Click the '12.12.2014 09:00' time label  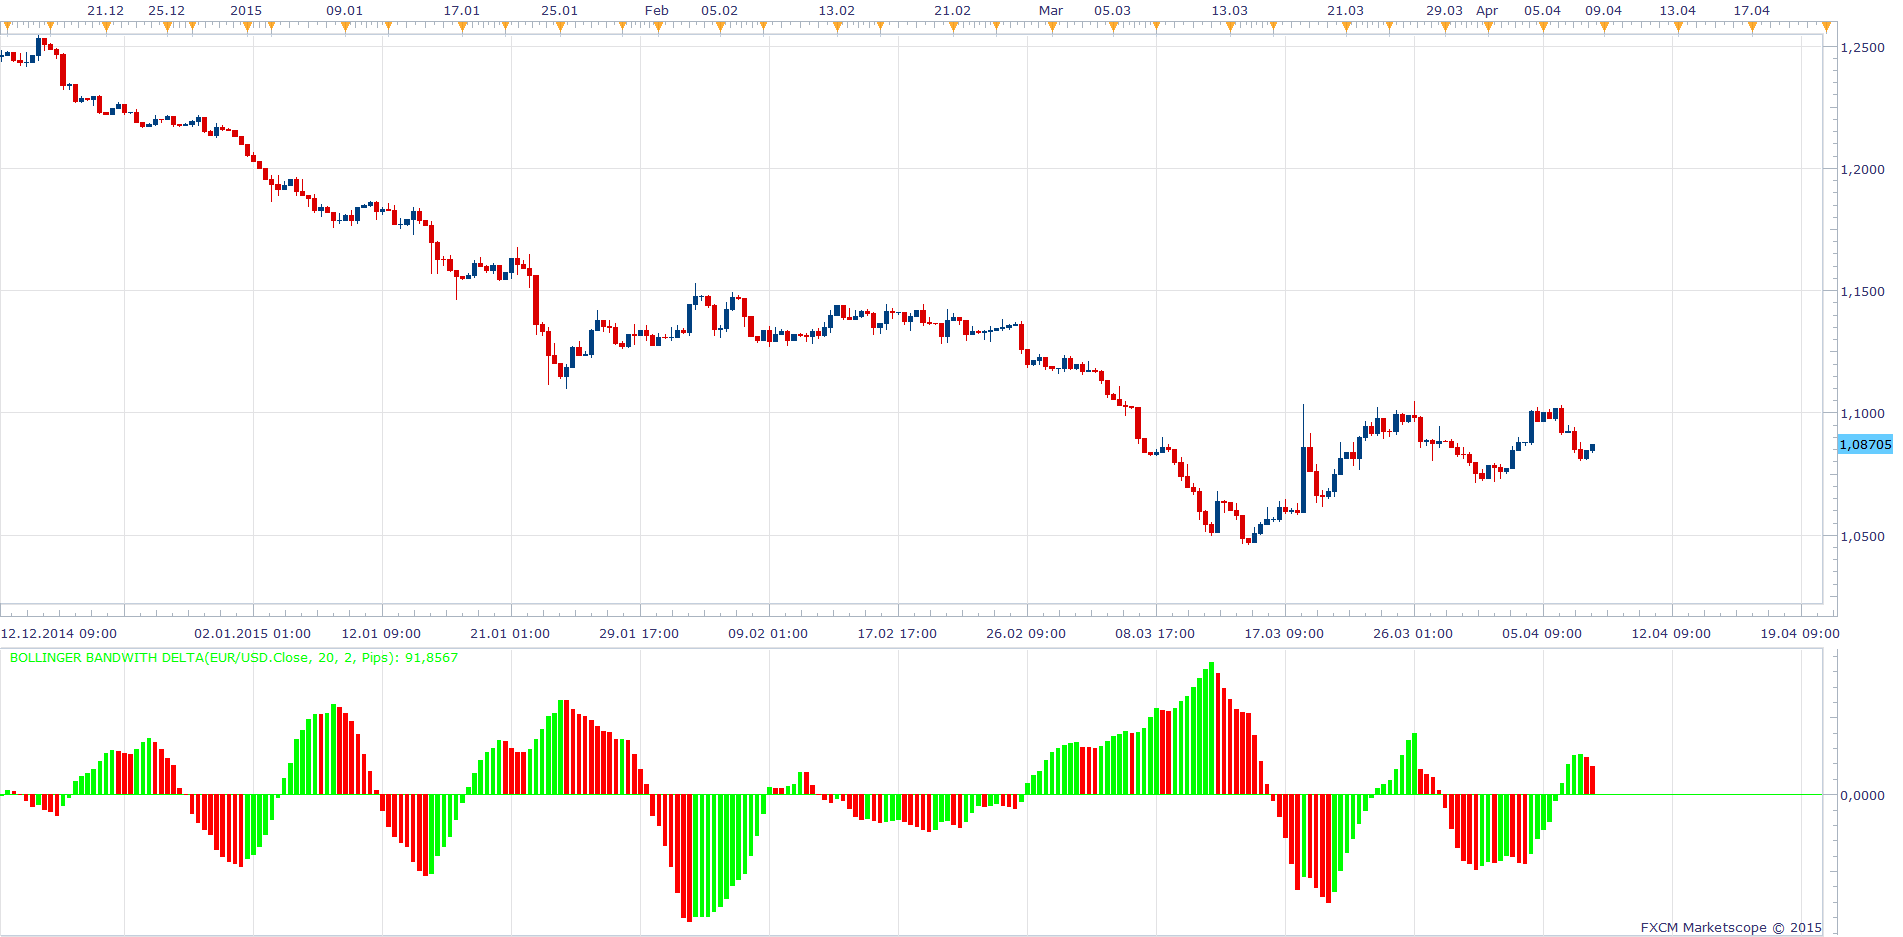pyautogui.click(x=59, y=633)
